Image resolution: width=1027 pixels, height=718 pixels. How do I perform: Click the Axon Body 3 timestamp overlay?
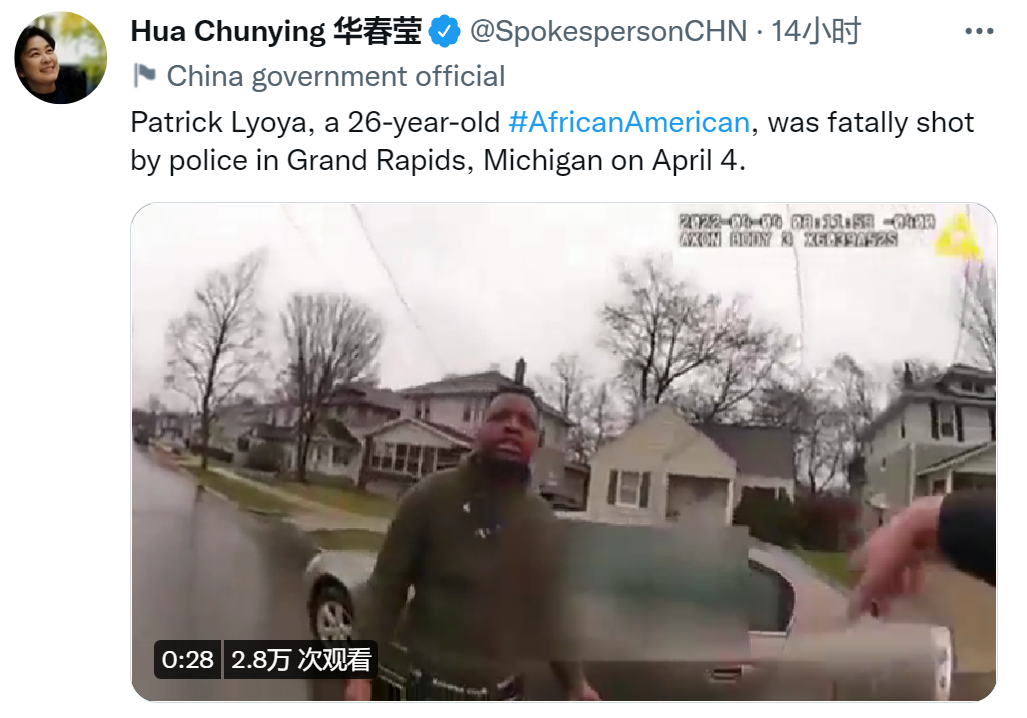pyautogui.click(x=806, y=231)
